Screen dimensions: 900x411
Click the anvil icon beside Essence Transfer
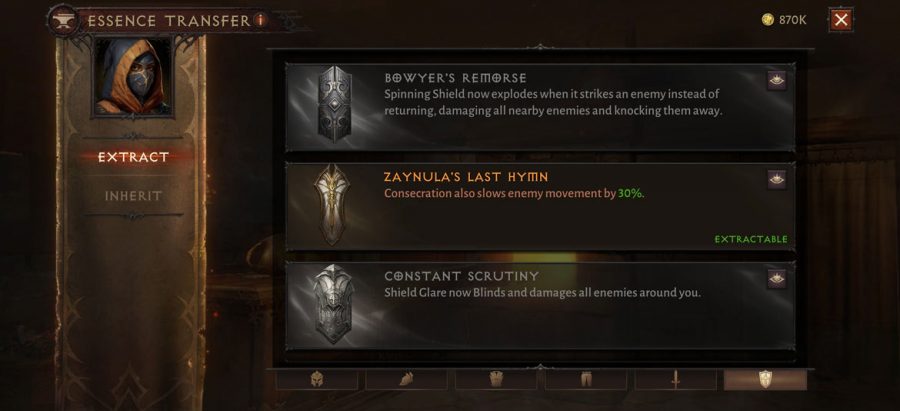coord(63,21)
